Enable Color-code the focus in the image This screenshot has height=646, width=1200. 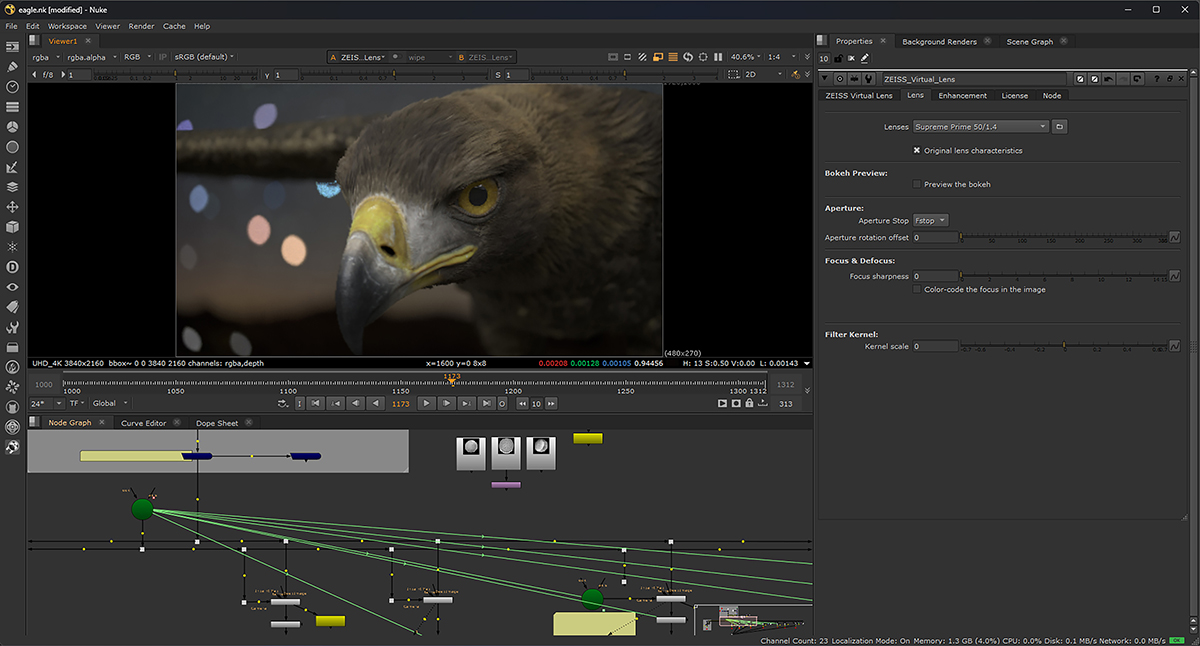coord(917,289)
